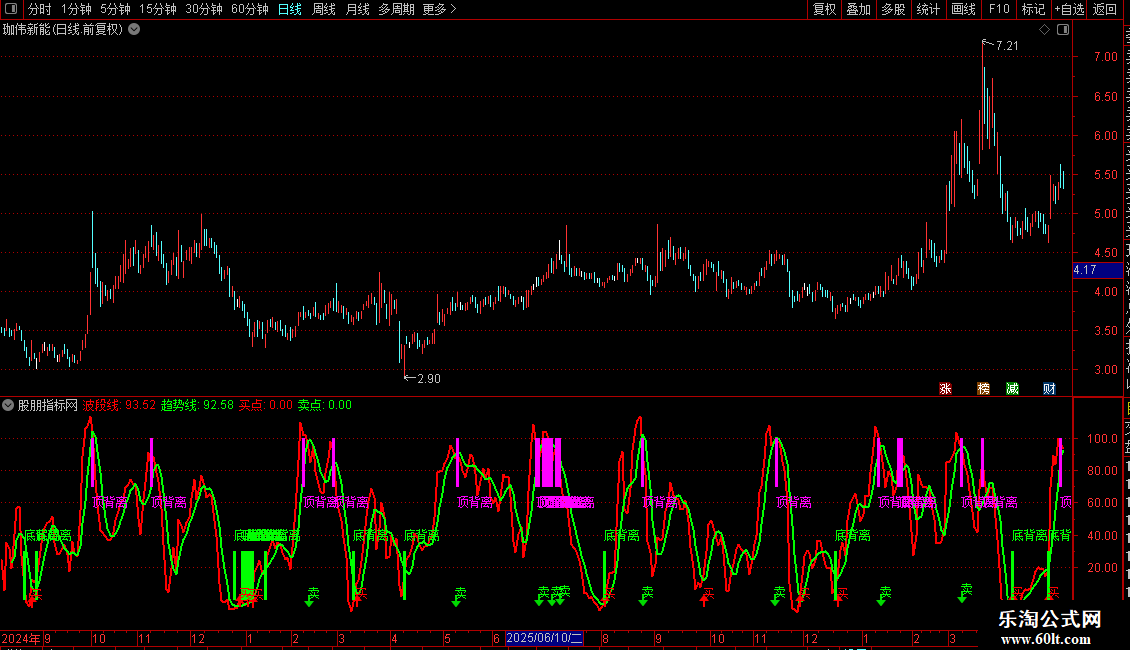The height and width of the screenshot is (650, 1130).
Task: Click the 返回 back button
Action: 1105,9
